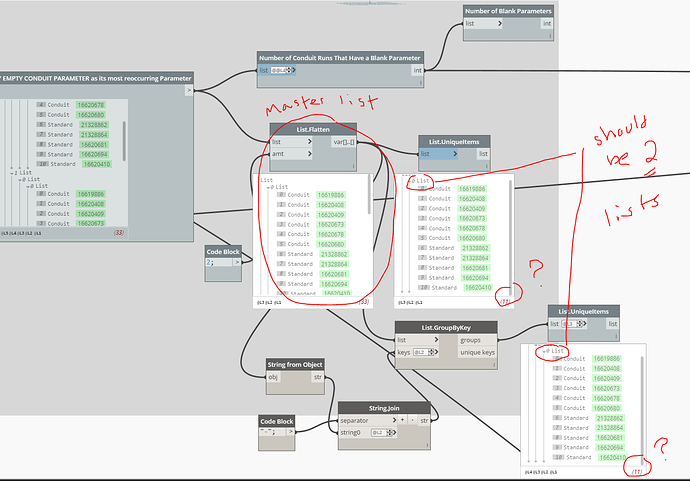Select the Number of Blank Parameters node title
Image resolution: width=690 pixels, height=481 pixels.
tap(508, 11)
